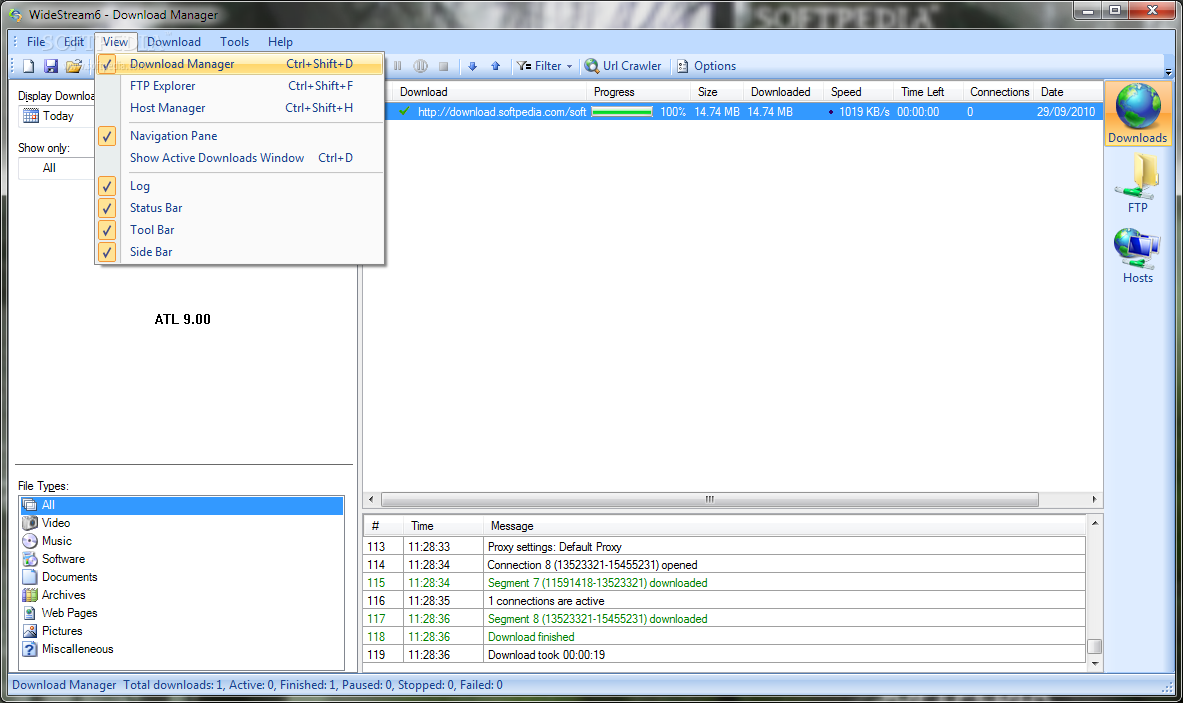Open FTP folder icon in side bar
1183x703 pixels.
point(1138,183)
